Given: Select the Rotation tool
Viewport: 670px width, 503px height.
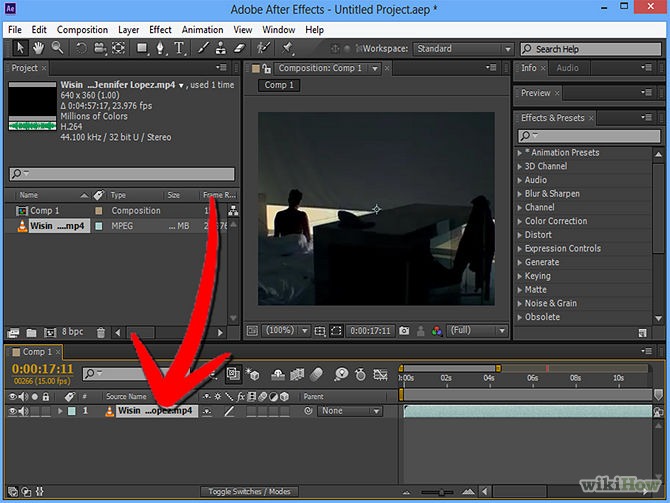Looking at the screenshot, I should [x=81, y=48].
